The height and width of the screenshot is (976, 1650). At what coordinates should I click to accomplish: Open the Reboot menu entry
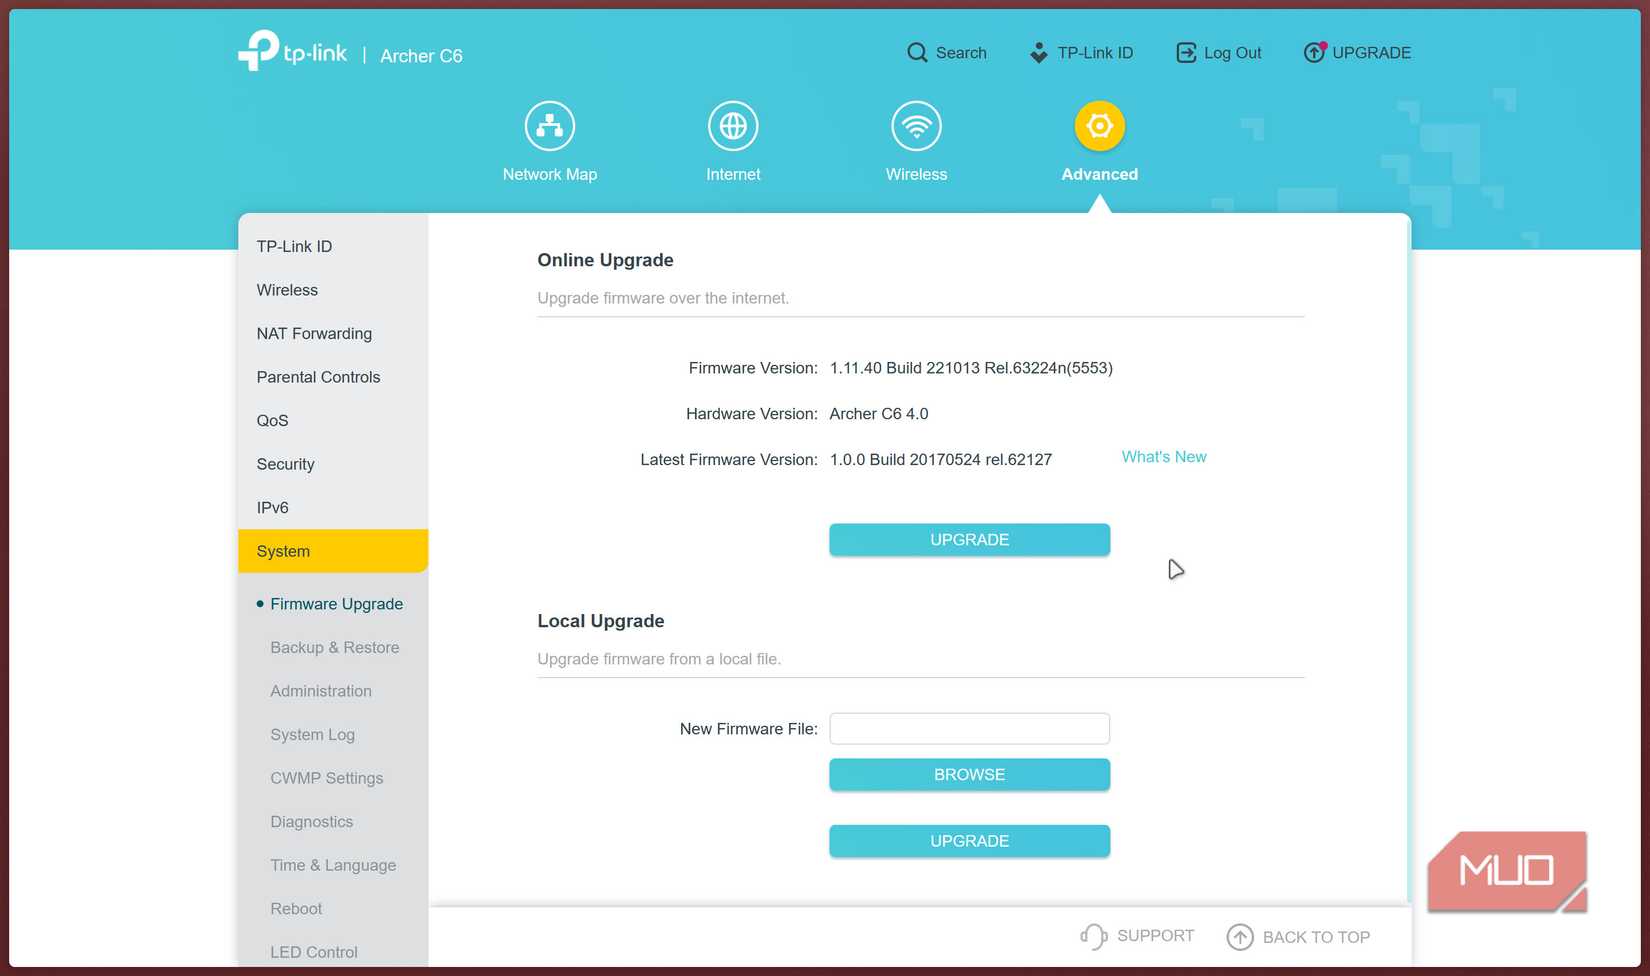tap(296, 909)
